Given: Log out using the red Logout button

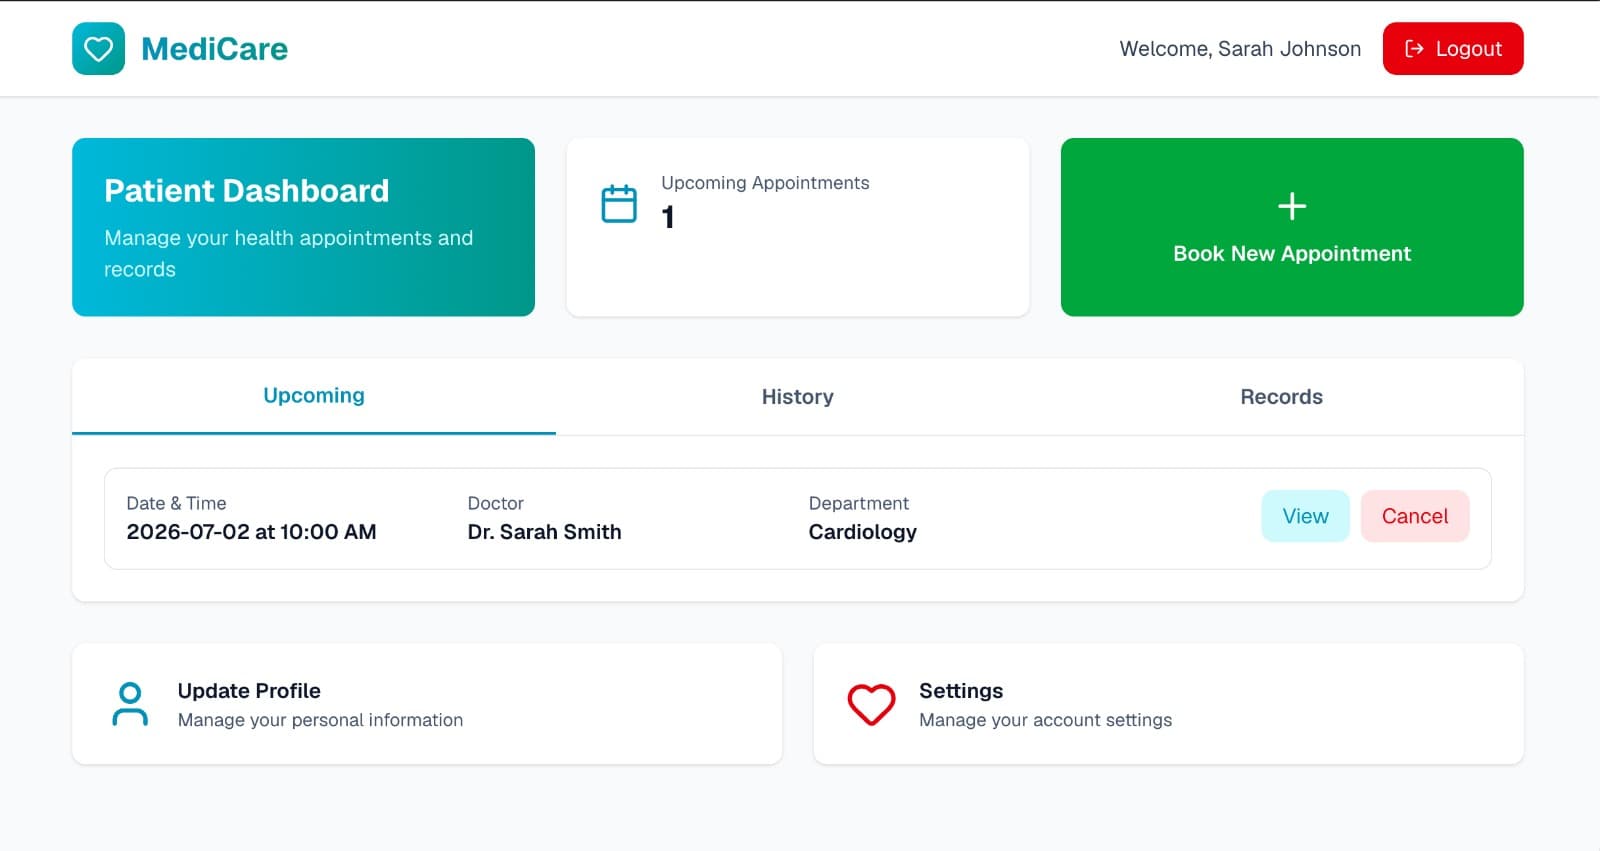Looking at the screenshot, I should point(1453,49).
